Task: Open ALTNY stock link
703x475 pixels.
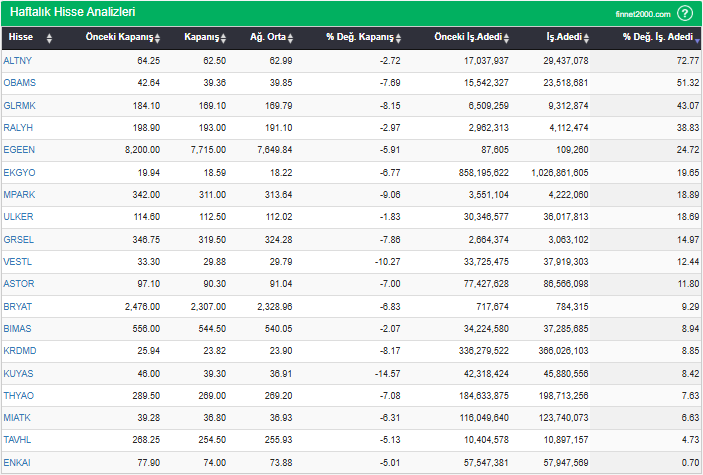Action: tap(18, 61)
